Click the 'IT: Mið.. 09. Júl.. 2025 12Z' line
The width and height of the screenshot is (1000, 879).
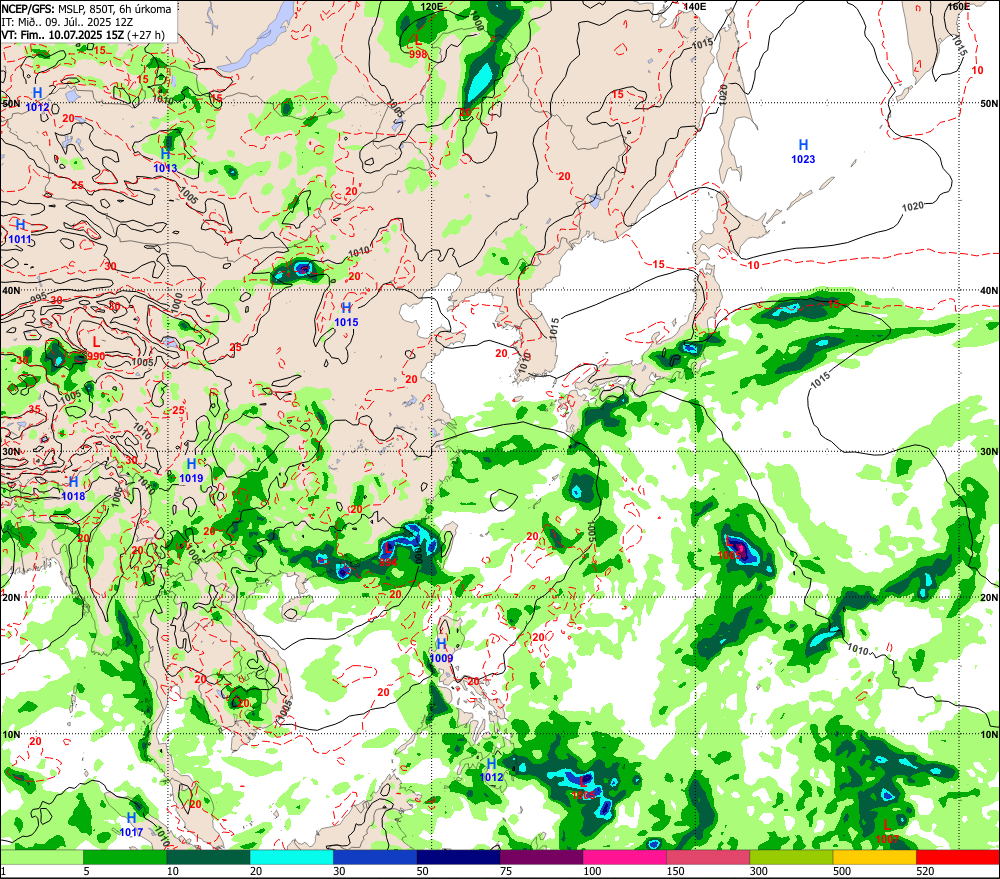(68, 22)
